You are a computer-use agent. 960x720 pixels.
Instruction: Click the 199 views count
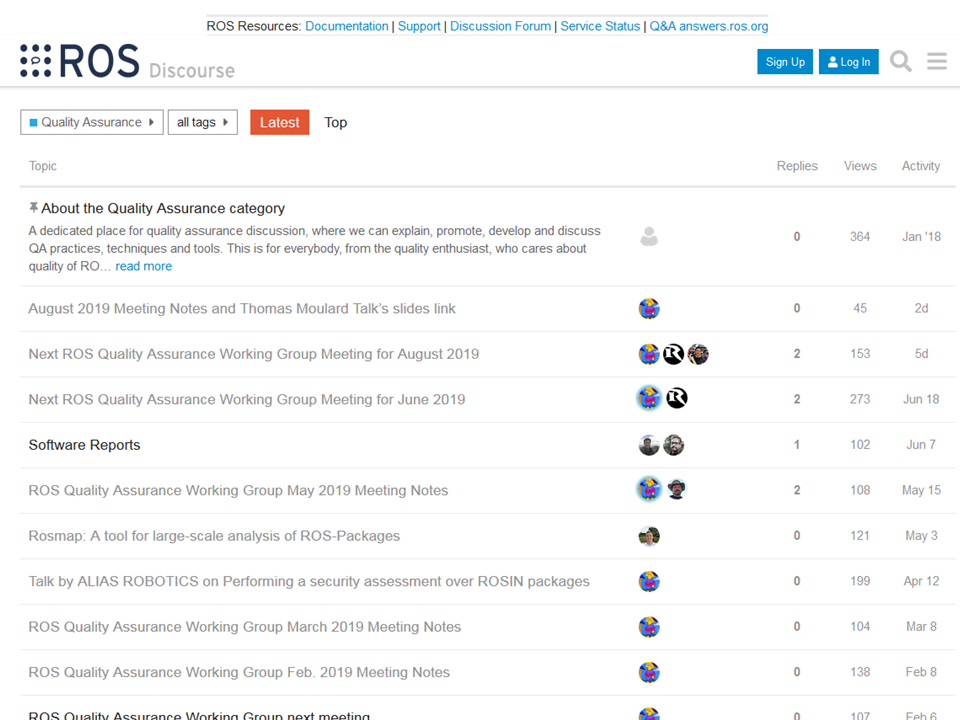(x=860, y=581)
